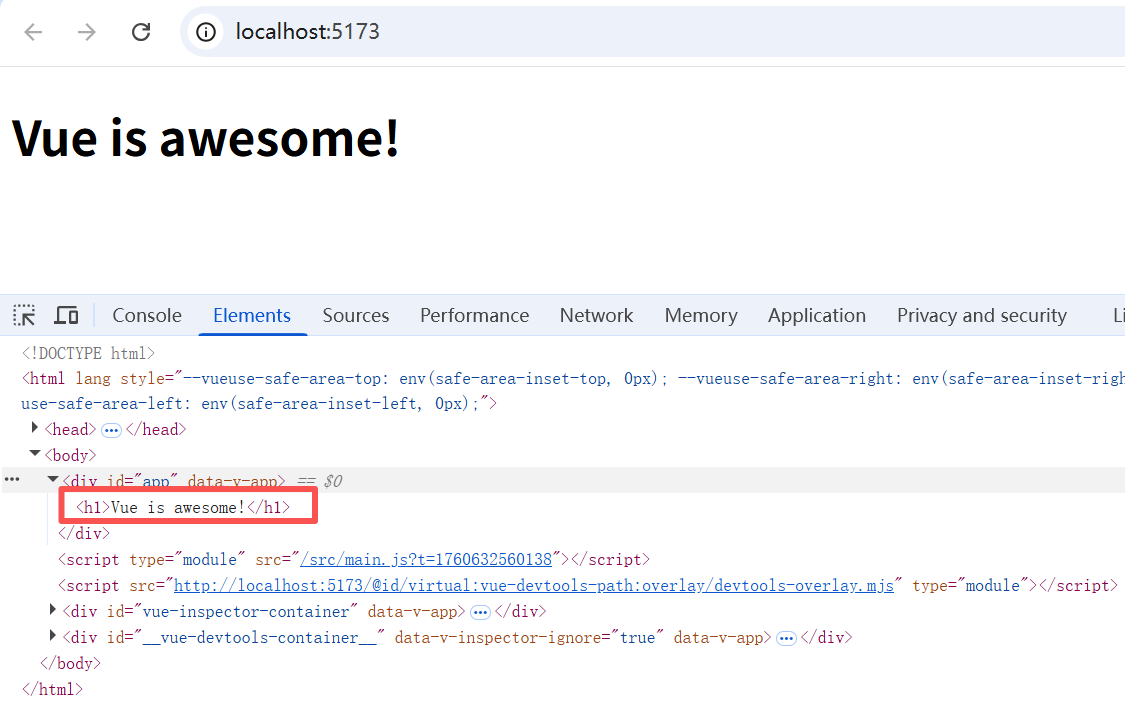Reload the localhost page
The image size is (1125, 723).
pyautogui.click(x=141, y=32)
